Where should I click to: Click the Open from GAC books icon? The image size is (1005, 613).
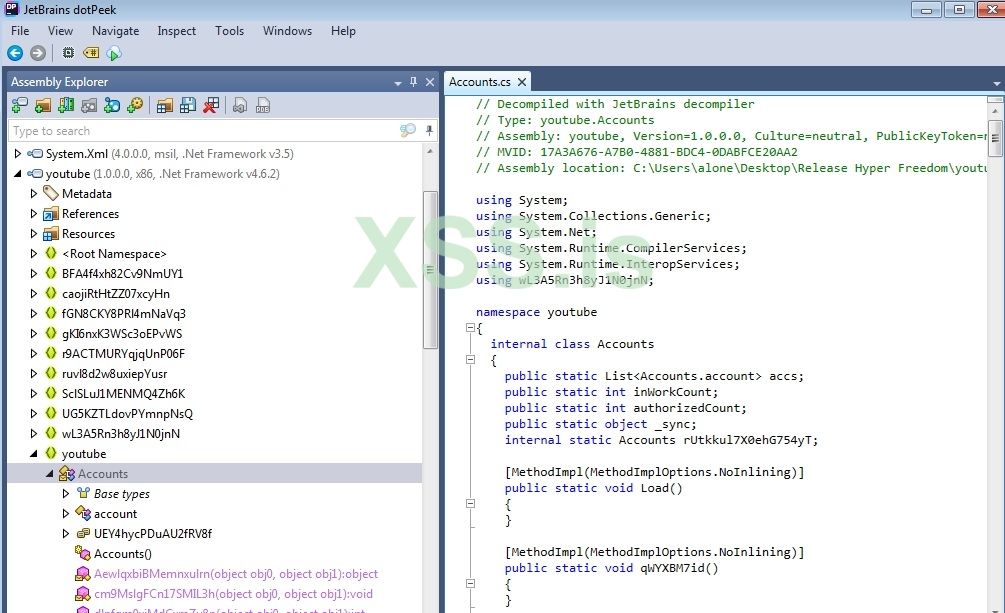click(66, 105)
